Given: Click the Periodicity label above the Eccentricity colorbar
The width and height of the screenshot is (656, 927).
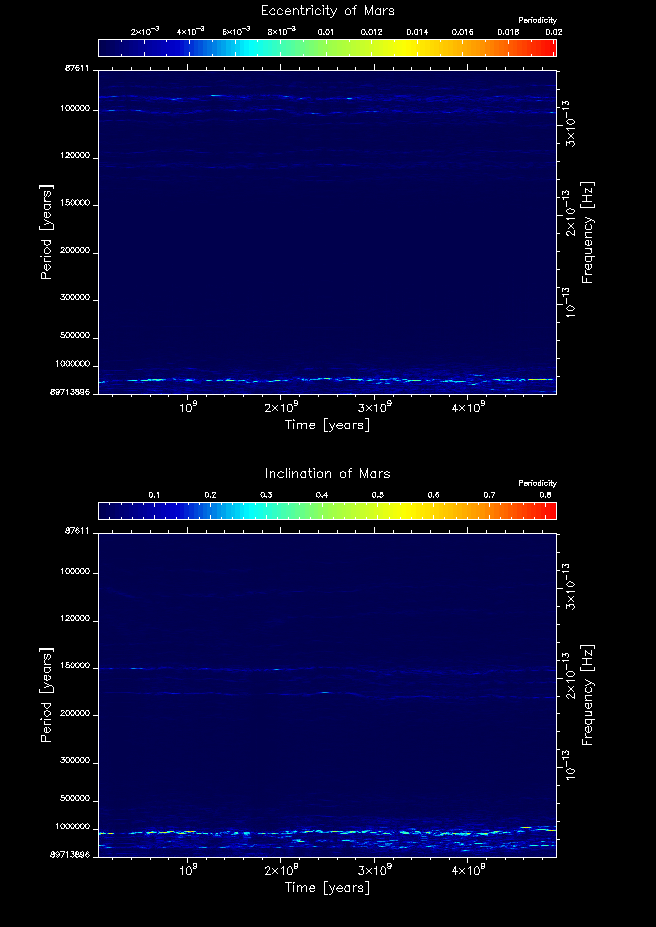Looking at the screenshot, I should (x=537, y=21).
